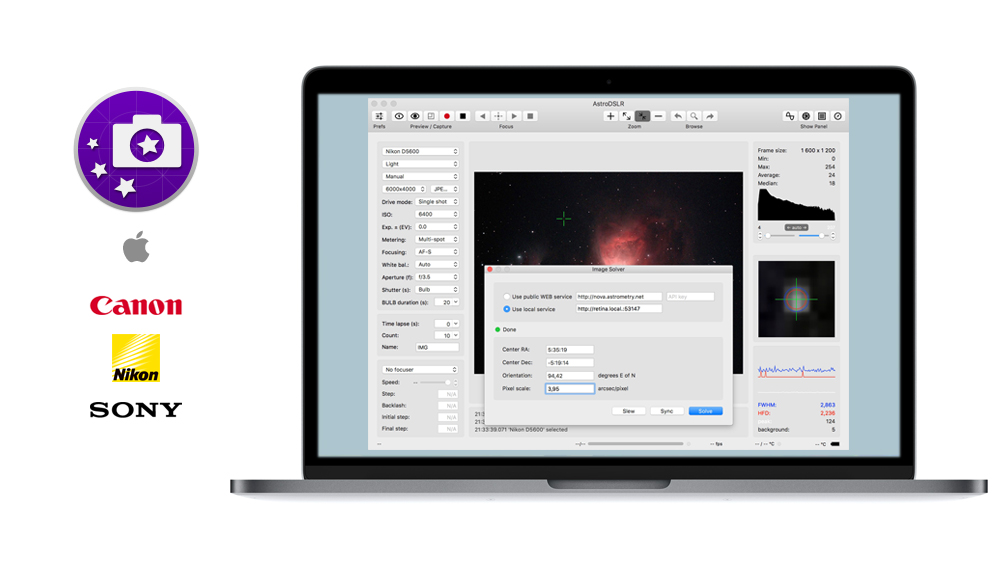Click the first eye preview icon
Viewport: 1000px width, 565px height.
click(399, 116)
